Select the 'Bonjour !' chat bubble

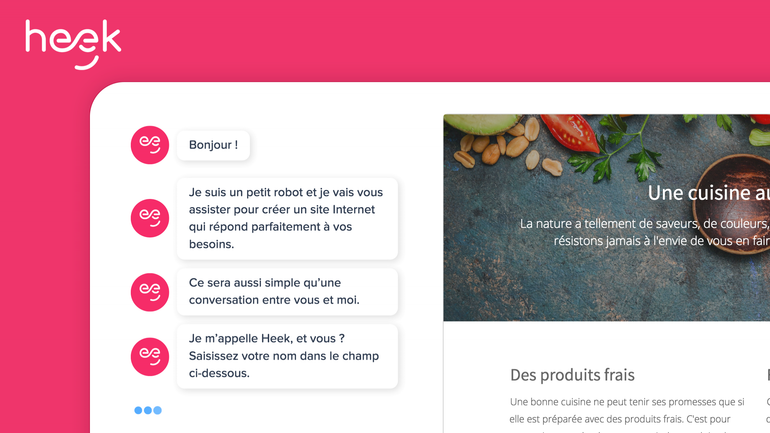[213, 145]
